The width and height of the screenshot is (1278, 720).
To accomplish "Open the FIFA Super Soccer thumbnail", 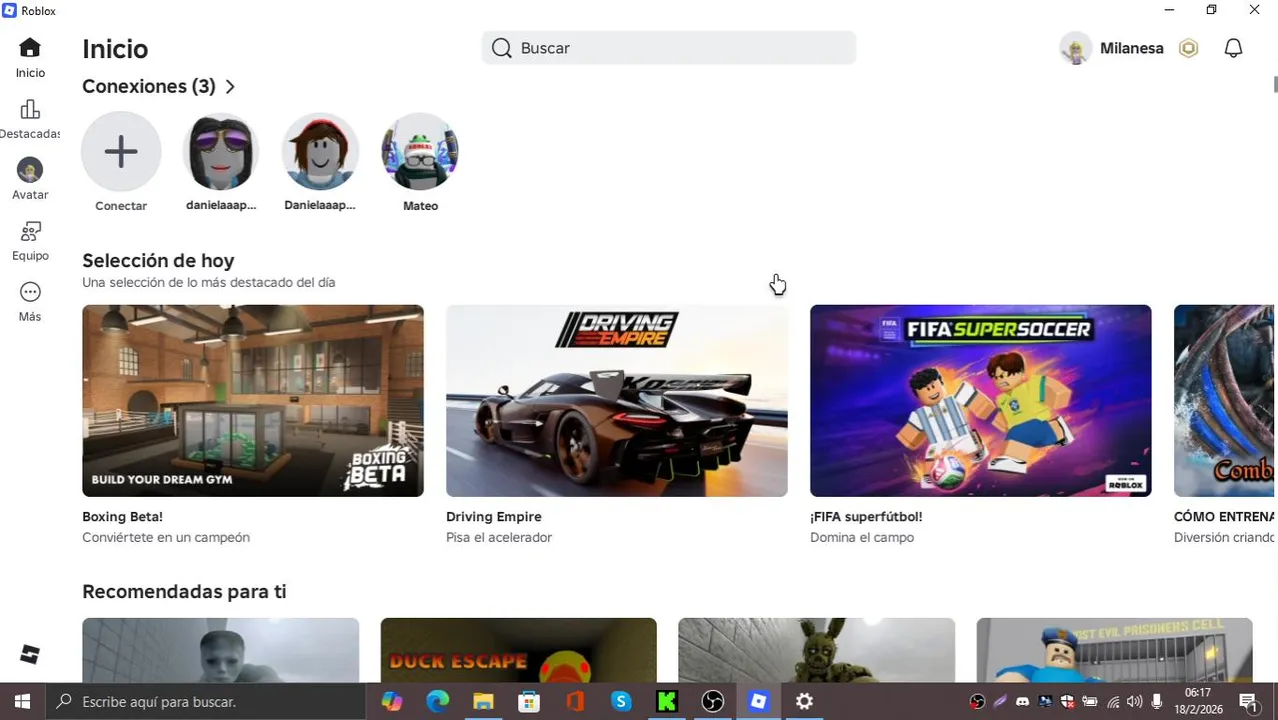I will point(981,400).
